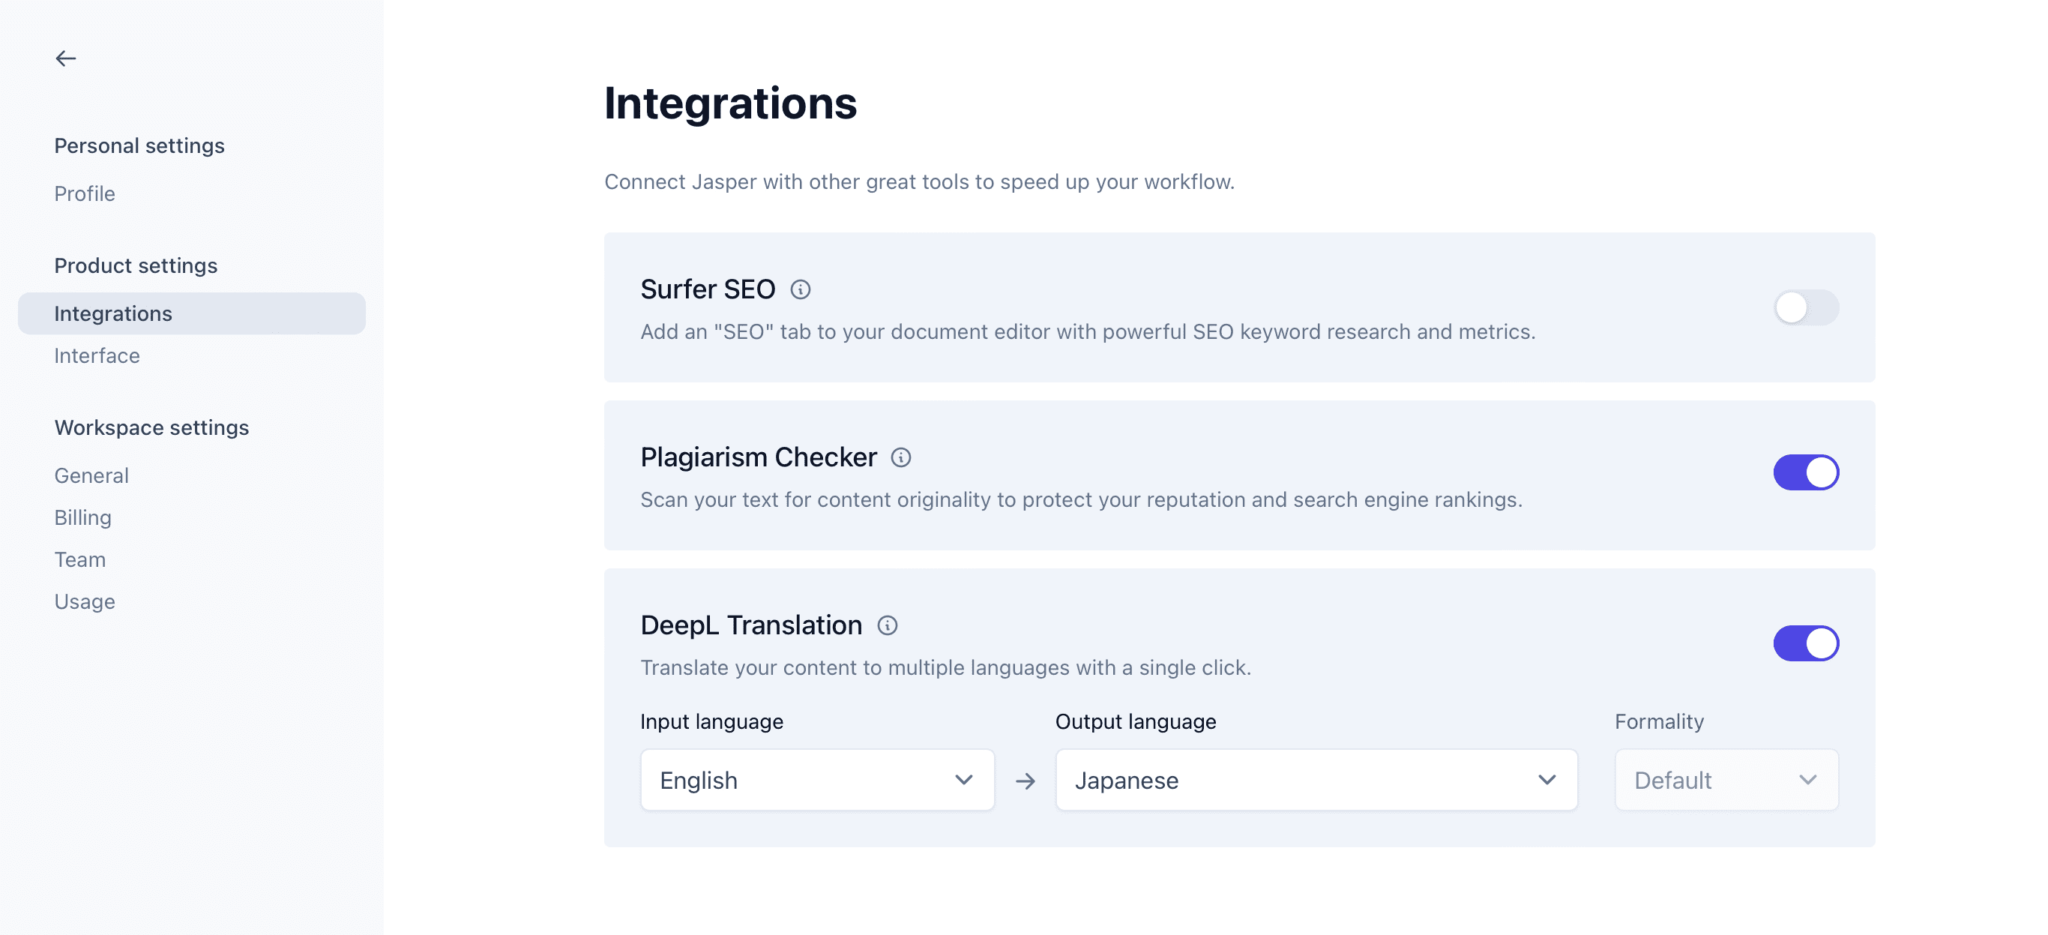Select Integrations in the sidebar

pos(113,314)
